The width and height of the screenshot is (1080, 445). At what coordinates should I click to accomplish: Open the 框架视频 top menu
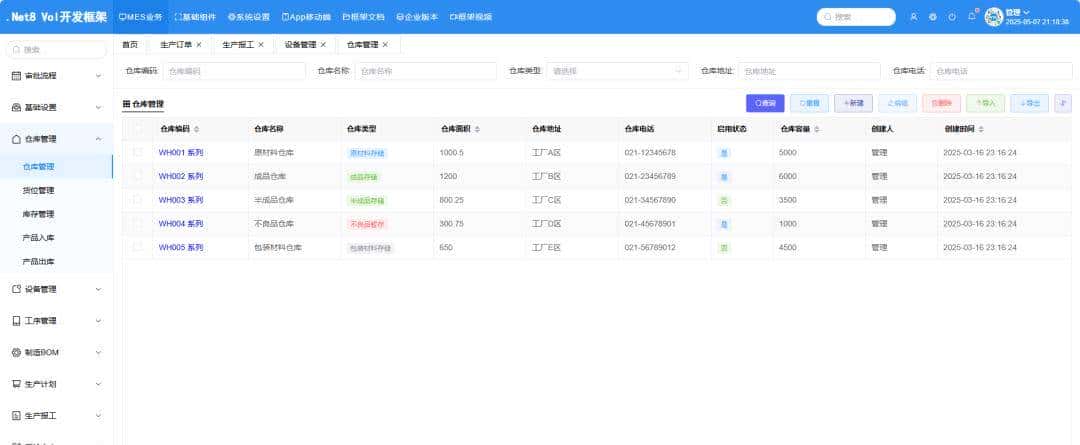pyautogui.click(x=470, y=17)
